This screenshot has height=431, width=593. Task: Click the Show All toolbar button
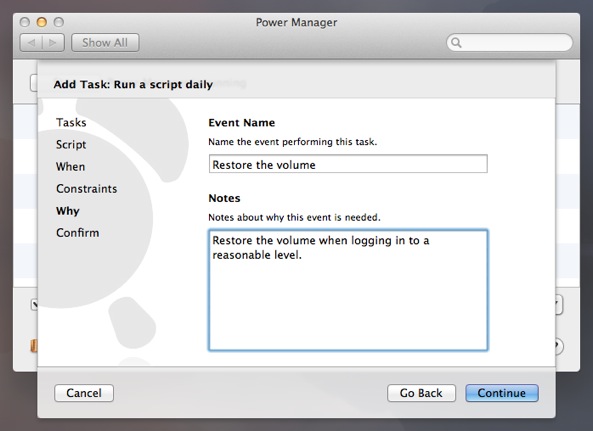pos(105,43)
